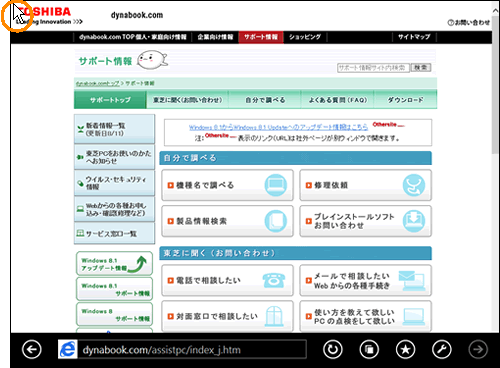The width and height of the screenshot is (500, 368).
Task: Open the Windows 8.1 Update information link
Action: point(278,127)
